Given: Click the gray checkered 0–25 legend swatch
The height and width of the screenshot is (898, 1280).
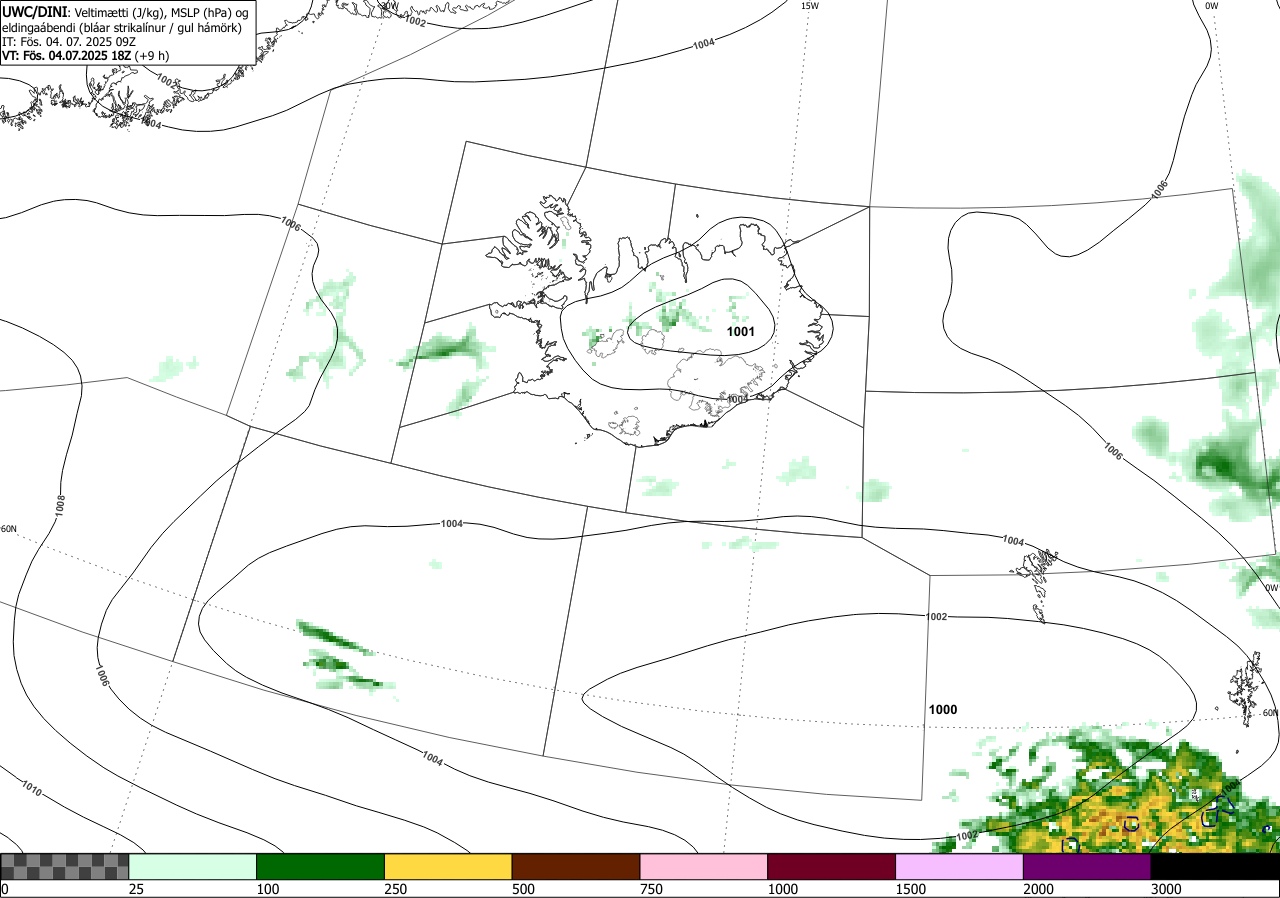Looking at the screenshot, I should [x=64, y=866].
